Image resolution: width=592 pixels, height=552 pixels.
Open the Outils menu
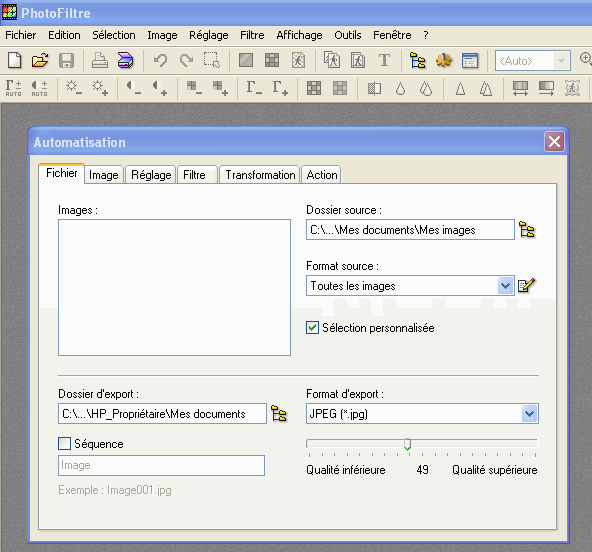348,35
